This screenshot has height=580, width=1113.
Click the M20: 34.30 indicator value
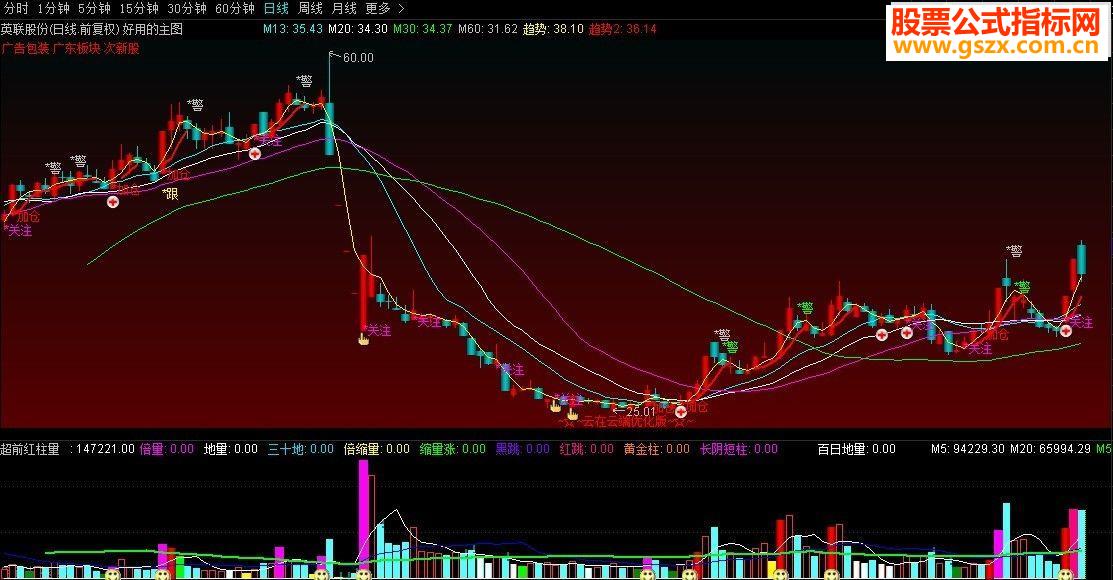pos(358,29)
